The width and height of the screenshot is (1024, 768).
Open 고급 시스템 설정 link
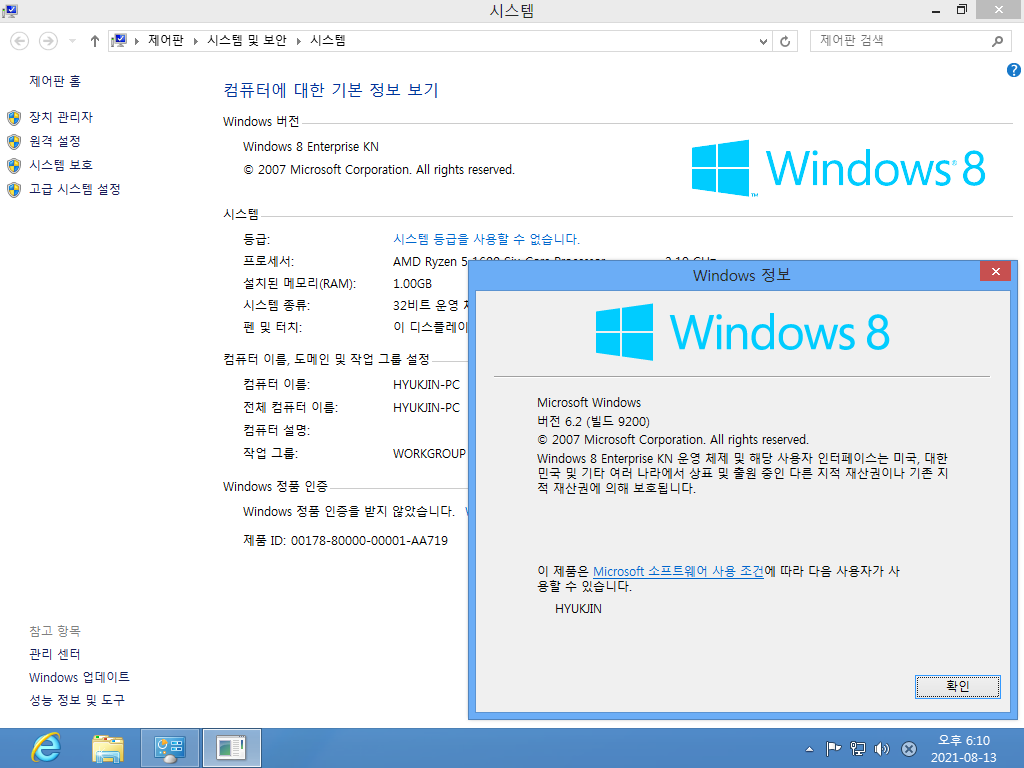coord(74,189)
